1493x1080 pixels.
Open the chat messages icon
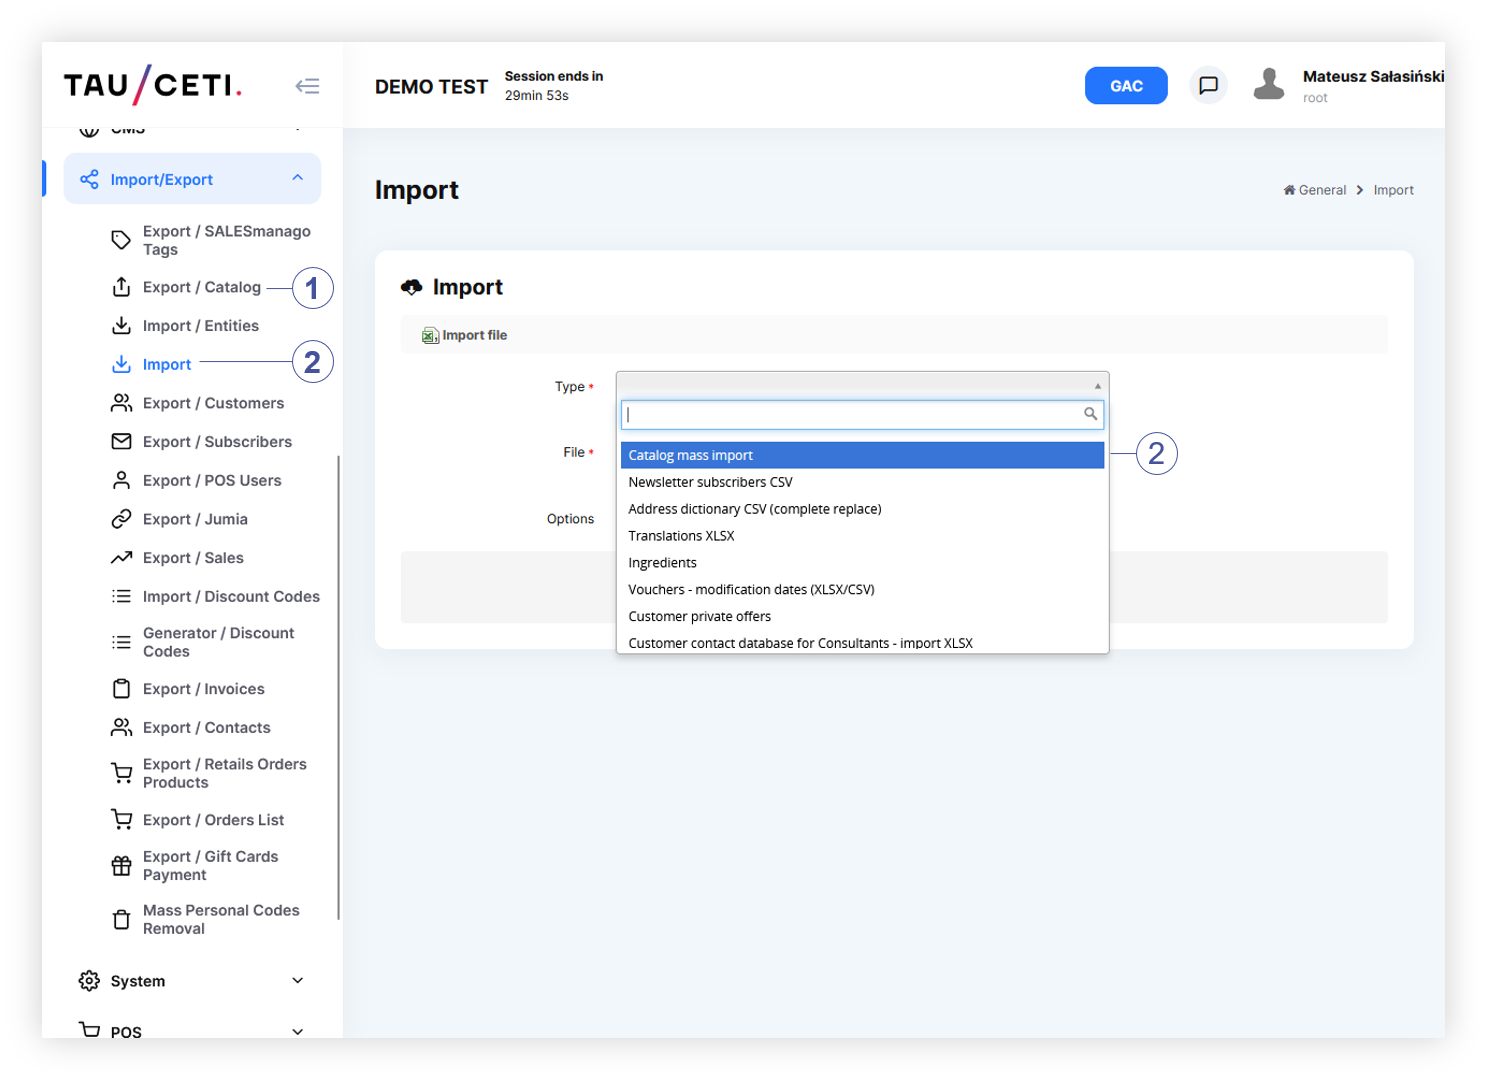1208,86
